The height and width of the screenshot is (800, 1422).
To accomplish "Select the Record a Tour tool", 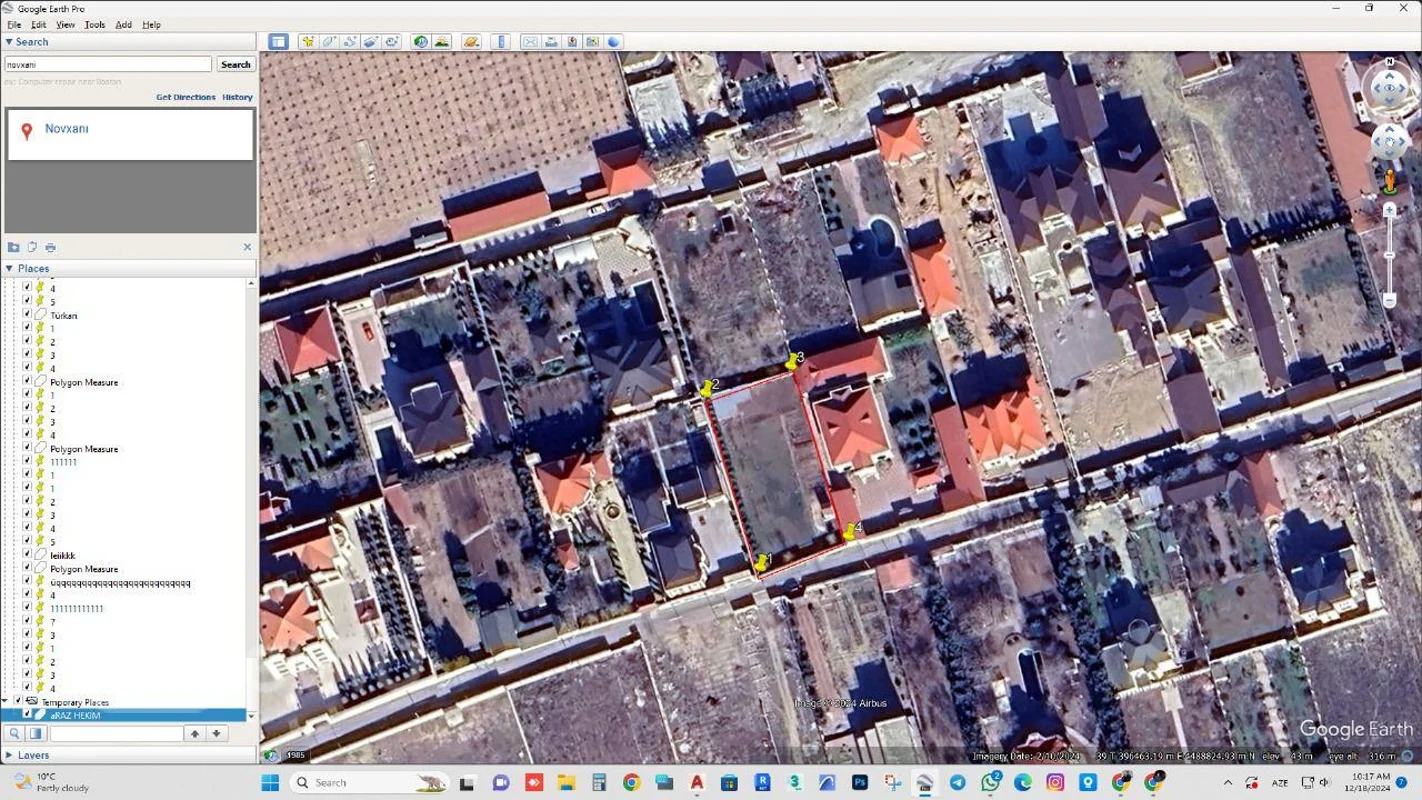I will 392,42.
